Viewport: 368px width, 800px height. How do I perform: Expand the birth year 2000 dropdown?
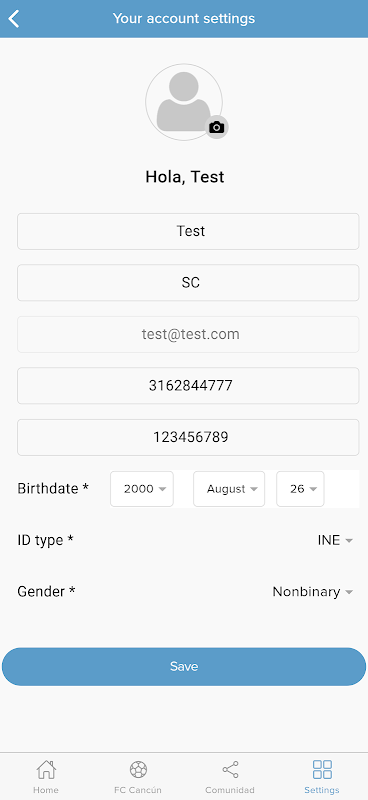[x=142, y=489]
